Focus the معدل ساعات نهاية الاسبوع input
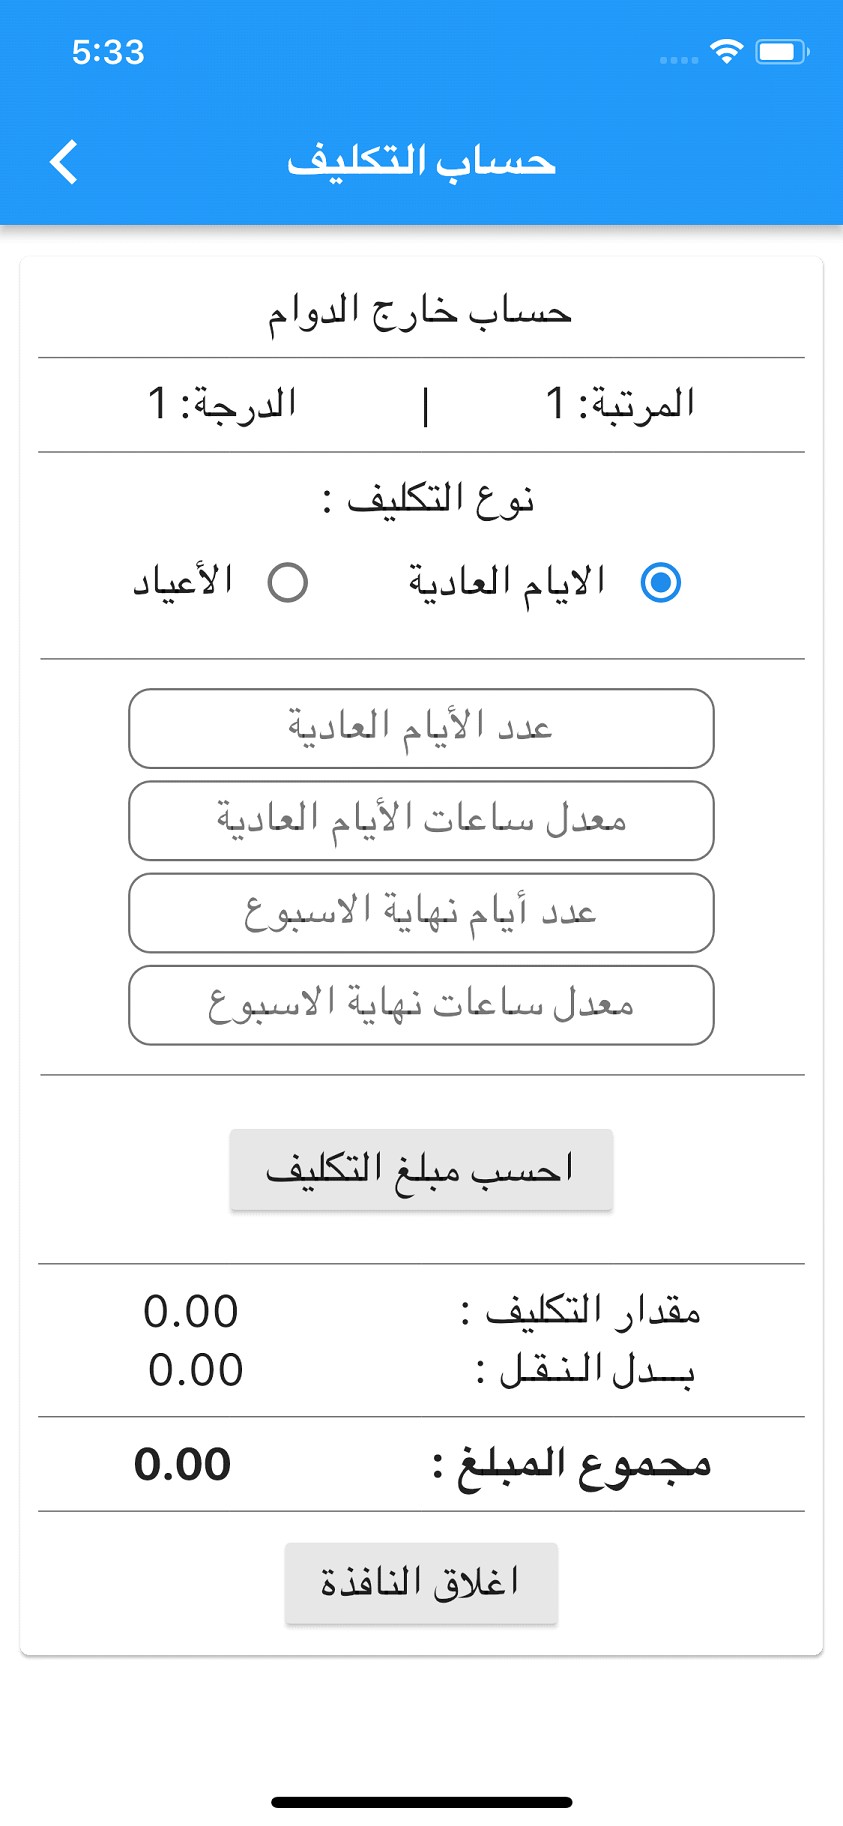Screen dimensions: 843x1826 click(x=421, y=1005)
